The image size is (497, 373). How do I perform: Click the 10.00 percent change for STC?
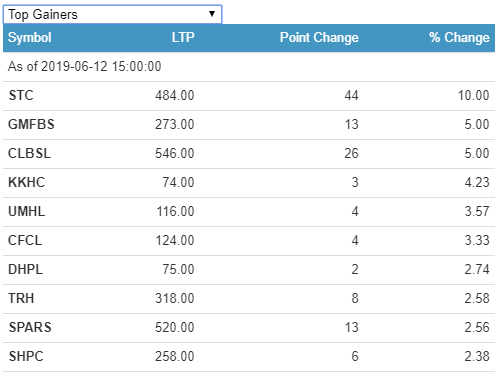point(474,95)
